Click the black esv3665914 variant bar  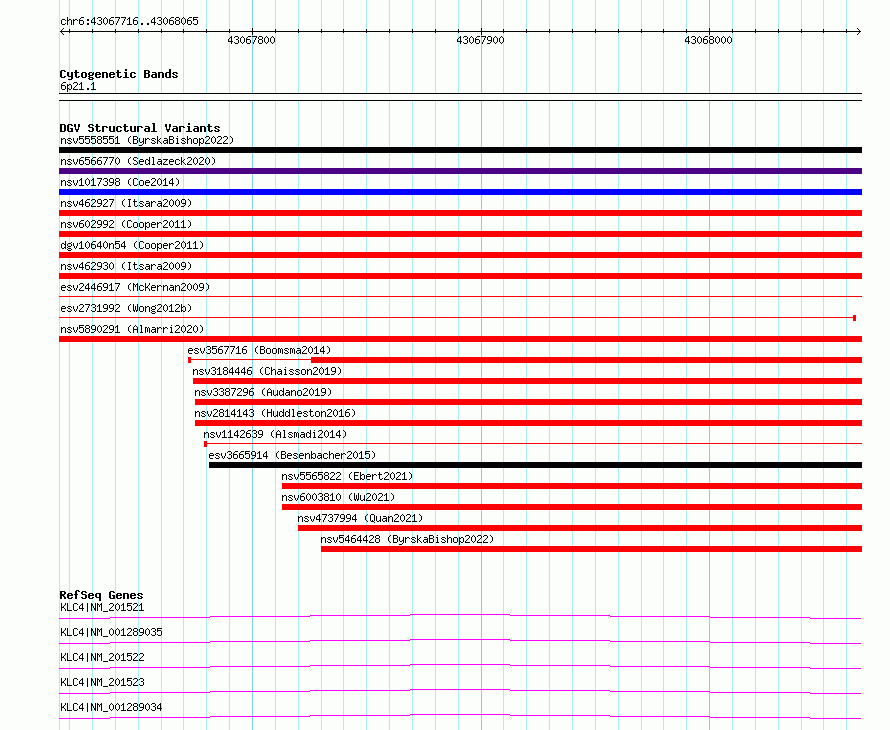(535, 465)
